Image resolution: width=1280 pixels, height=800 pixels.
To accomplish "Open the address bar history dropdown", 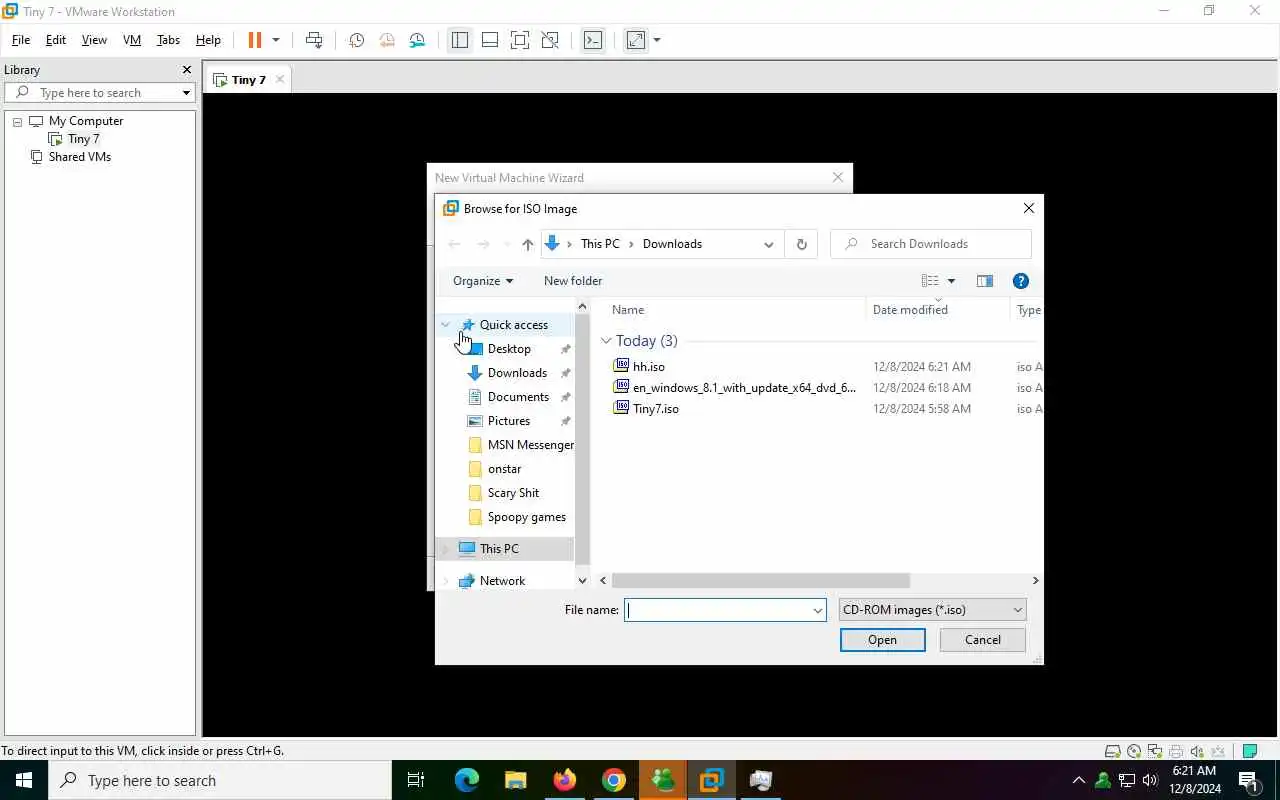I will coord(768,244).
